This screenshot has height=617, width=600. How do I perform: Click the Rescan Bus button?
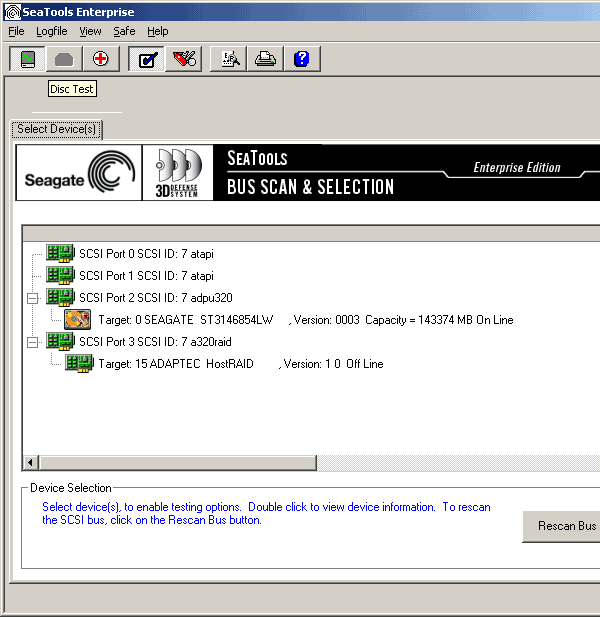point(563,526)
